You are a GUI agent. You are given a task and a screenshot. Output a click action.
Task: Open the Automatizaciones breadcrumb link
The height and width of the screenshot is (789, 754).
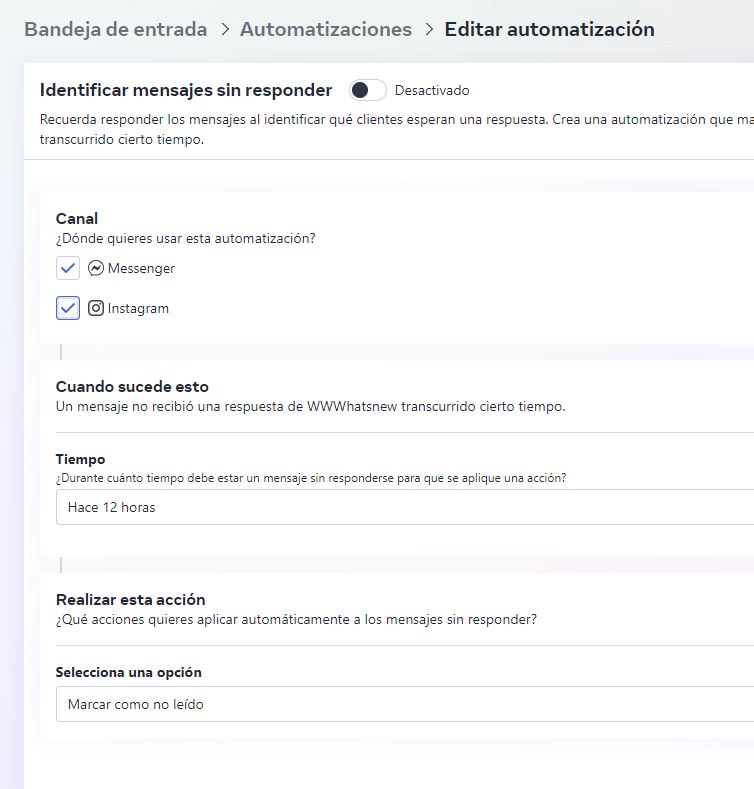(x=326, y=29)
